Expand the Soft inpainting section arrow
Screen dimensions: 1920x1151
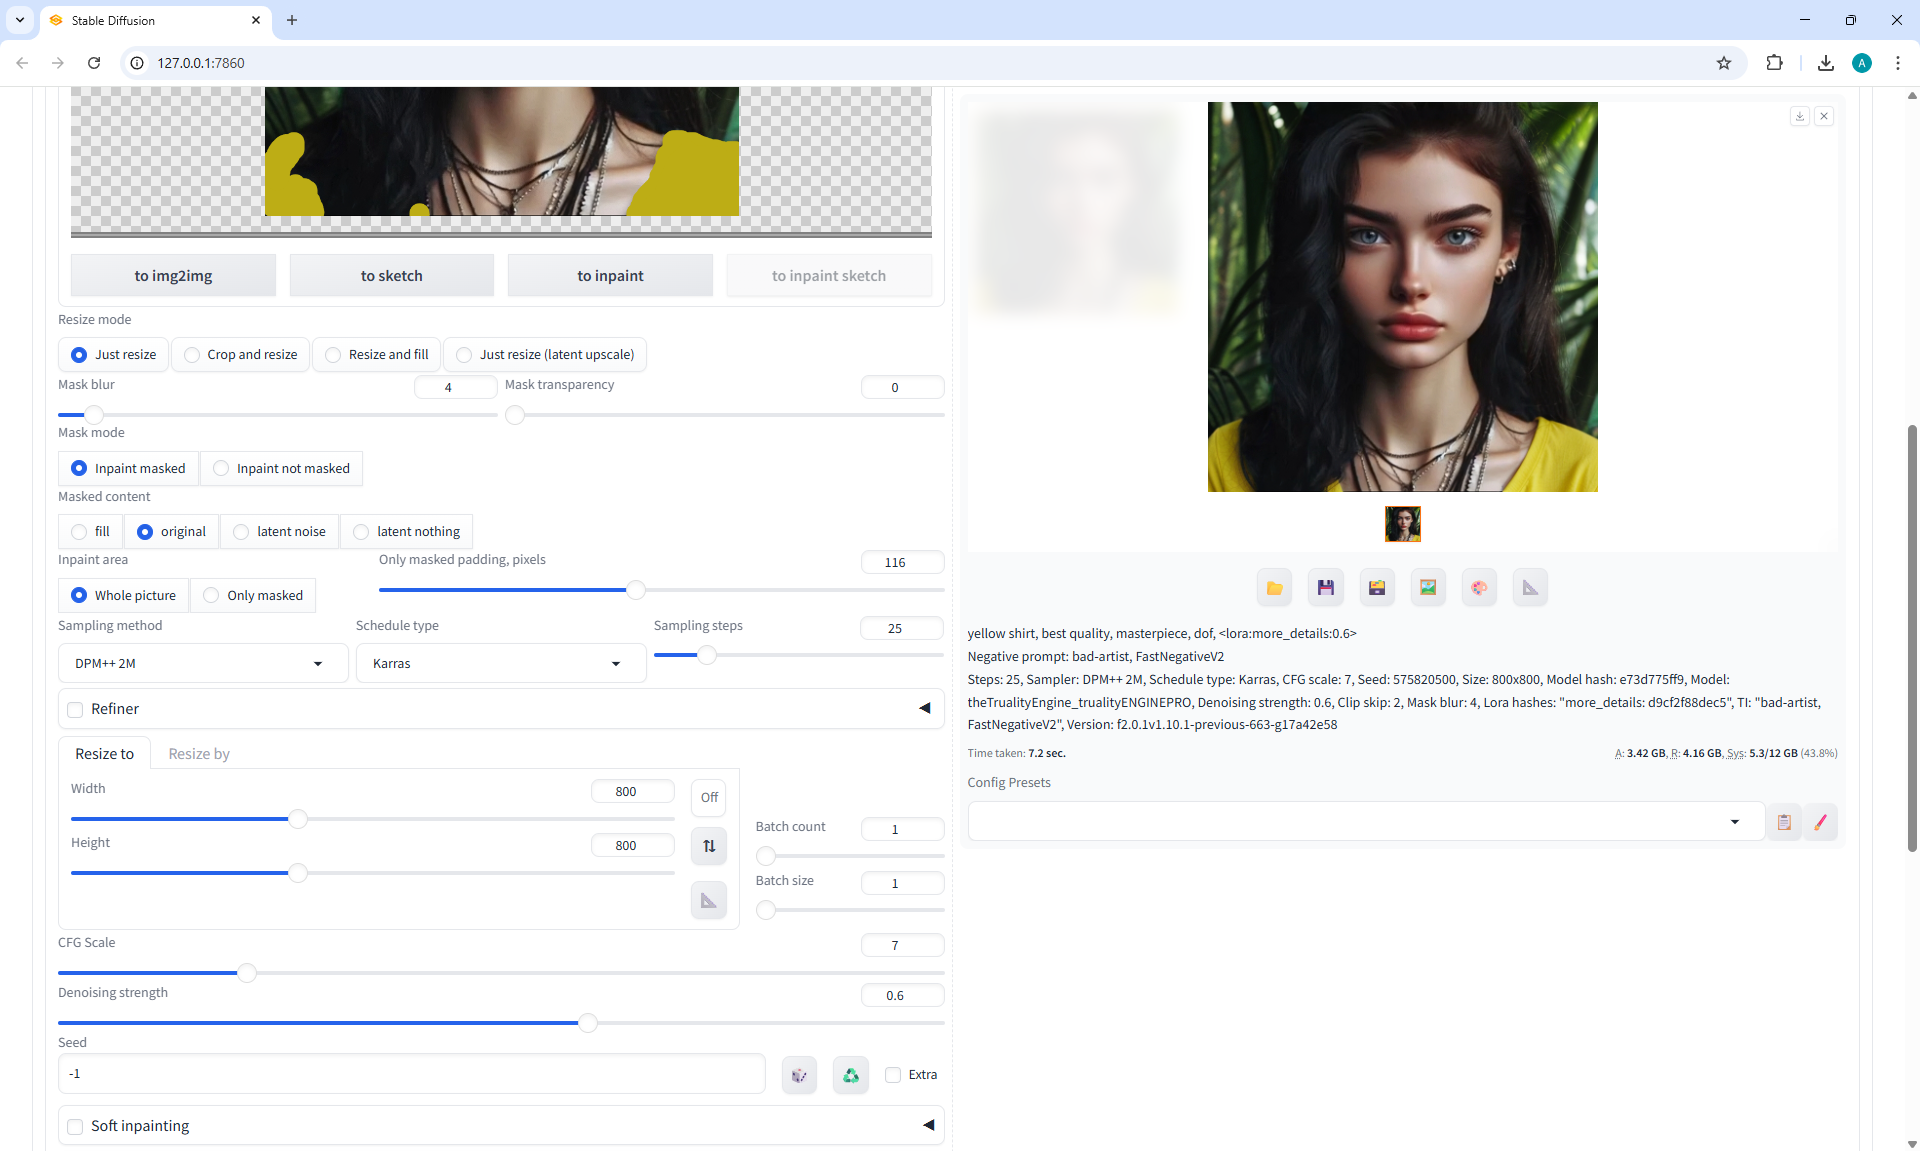point(928,1125)
